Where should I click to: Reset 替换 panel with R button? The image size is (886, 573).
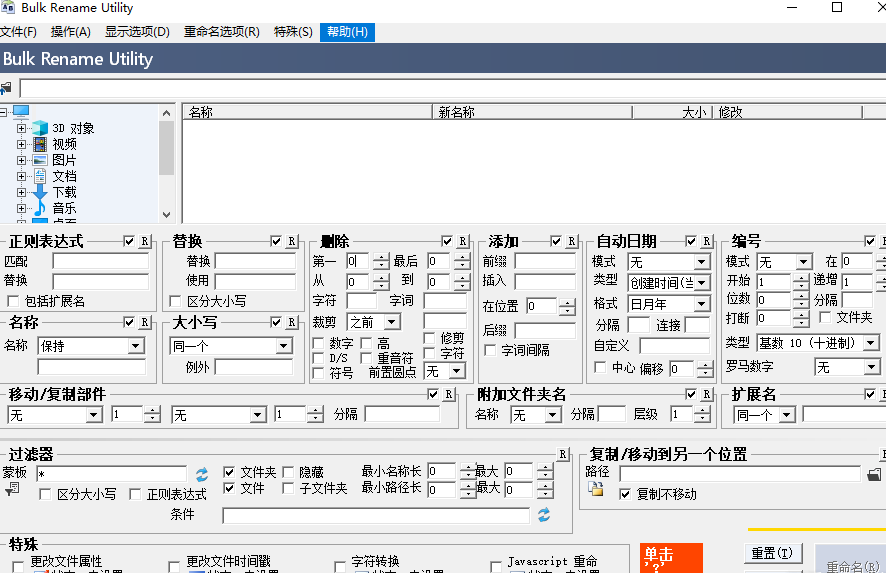click(x=292, y=241)
